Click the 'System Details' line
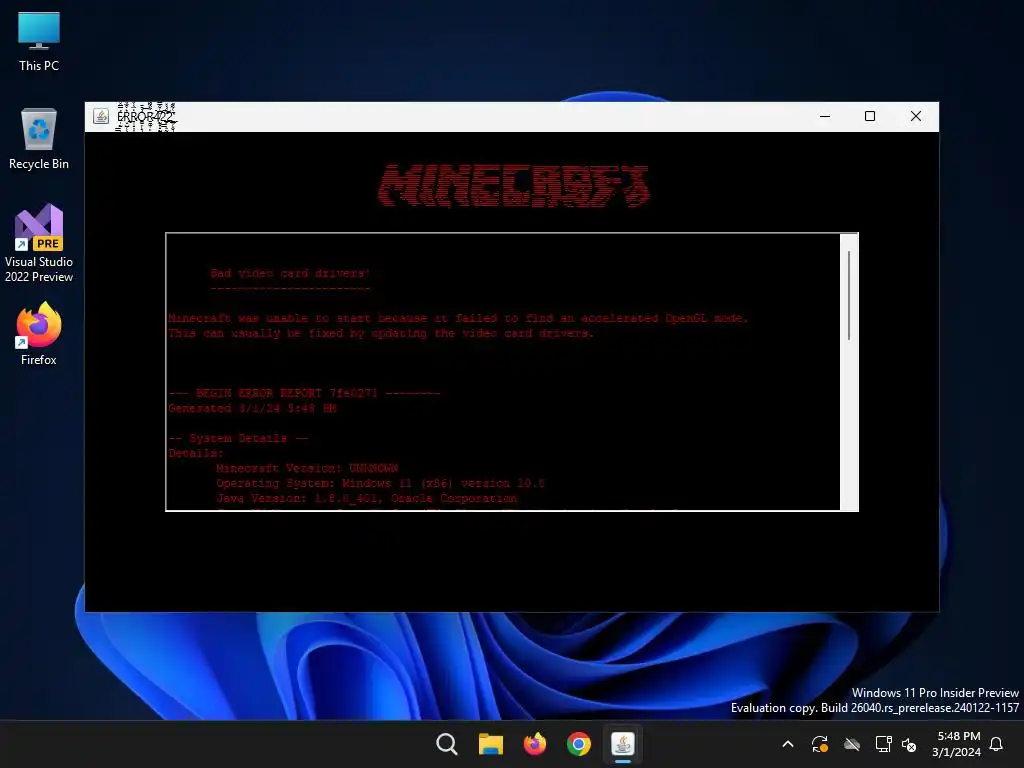Image resolution: width=1024 pixels, height=768 pixels. pyautogui.click(x=238, y=438)
